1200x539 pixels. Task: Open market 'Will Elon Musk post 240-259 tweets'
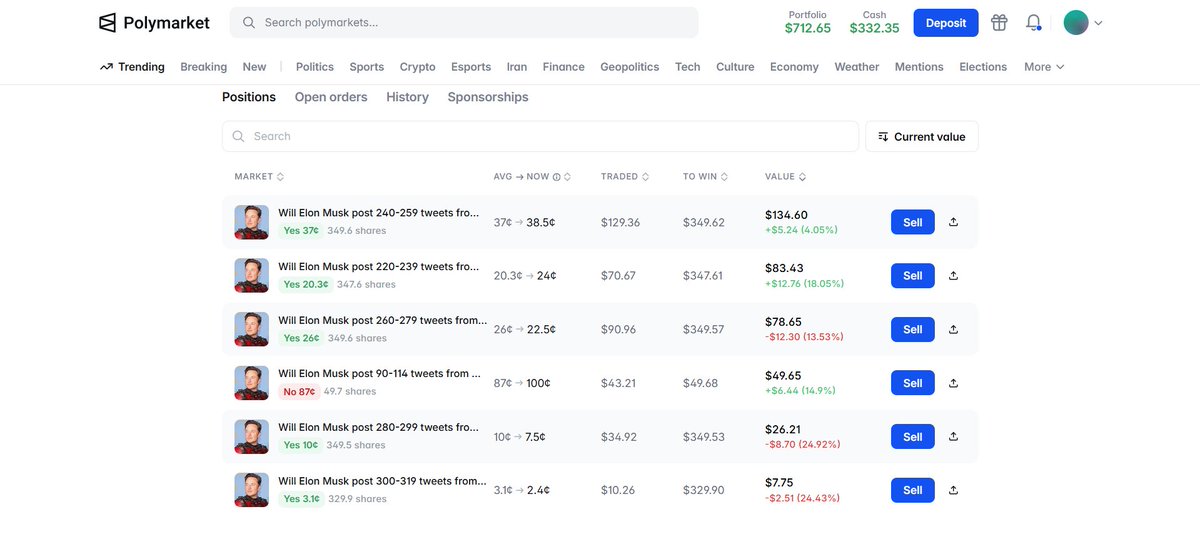379,213
